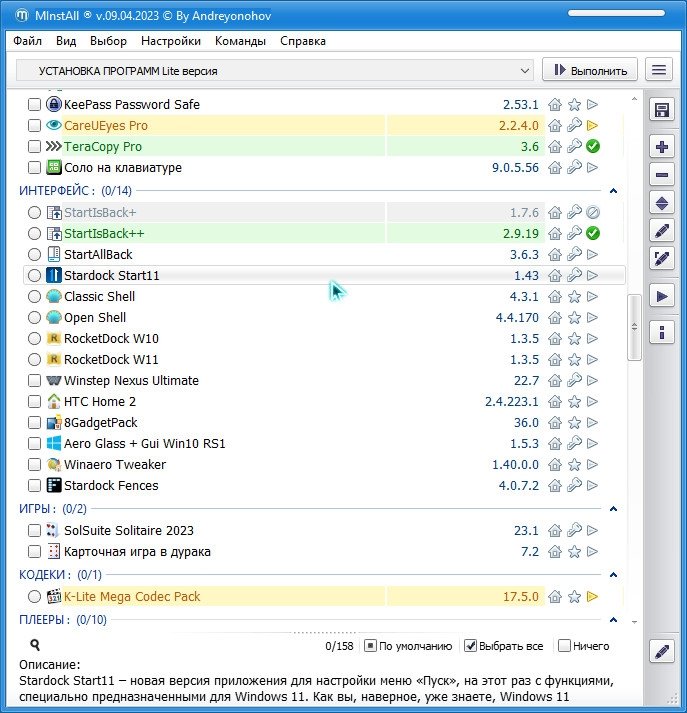This screenshot has width=687, height=713.
Task: Open the Вид menu
Action: pyautogui.click(x=66, y=41)
